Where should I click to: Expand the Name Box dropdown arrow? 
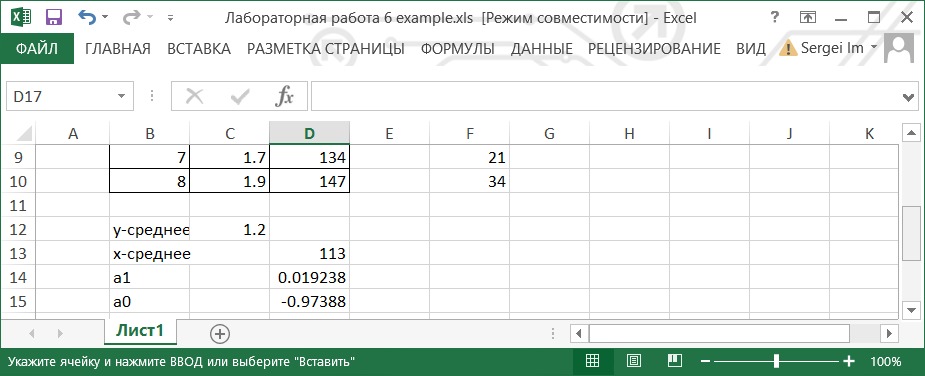122,96
